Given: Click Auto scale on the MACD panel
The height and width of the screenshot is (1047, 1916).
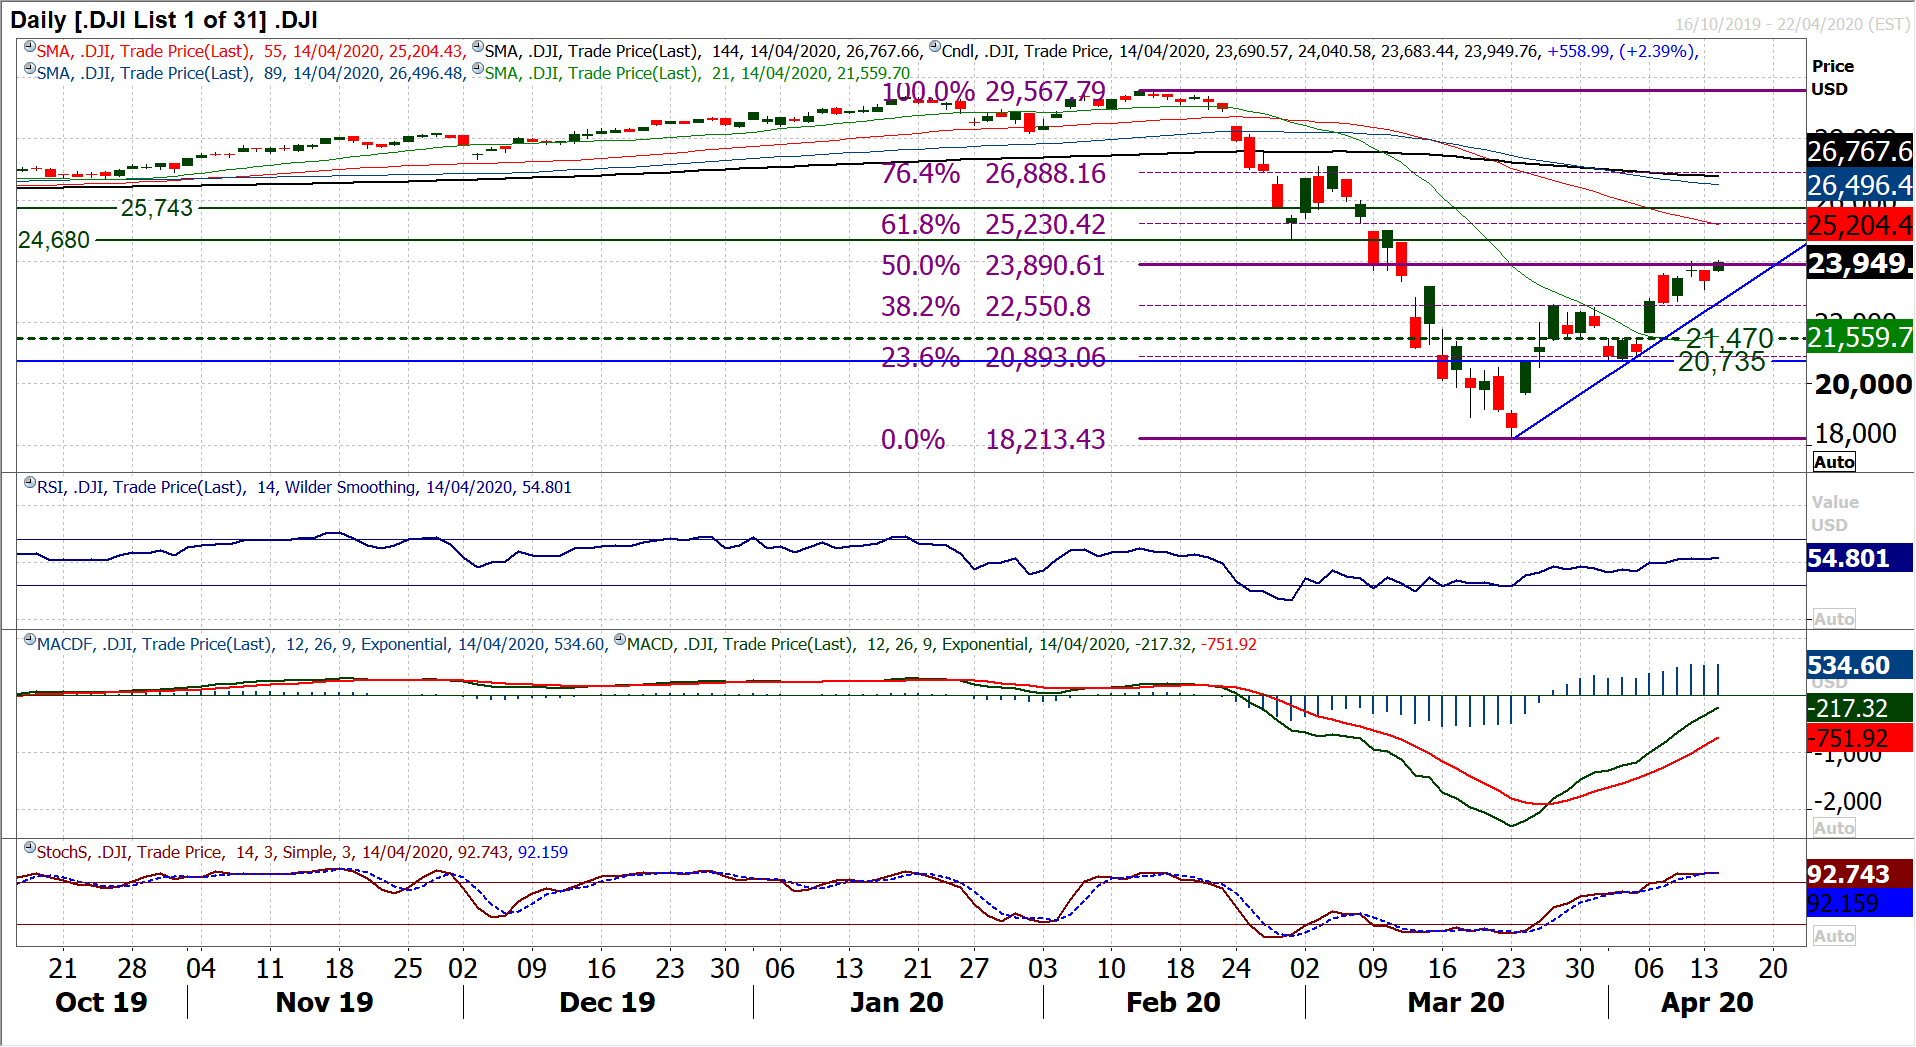Looking at the screenshot, I should tap(1834, 828).
